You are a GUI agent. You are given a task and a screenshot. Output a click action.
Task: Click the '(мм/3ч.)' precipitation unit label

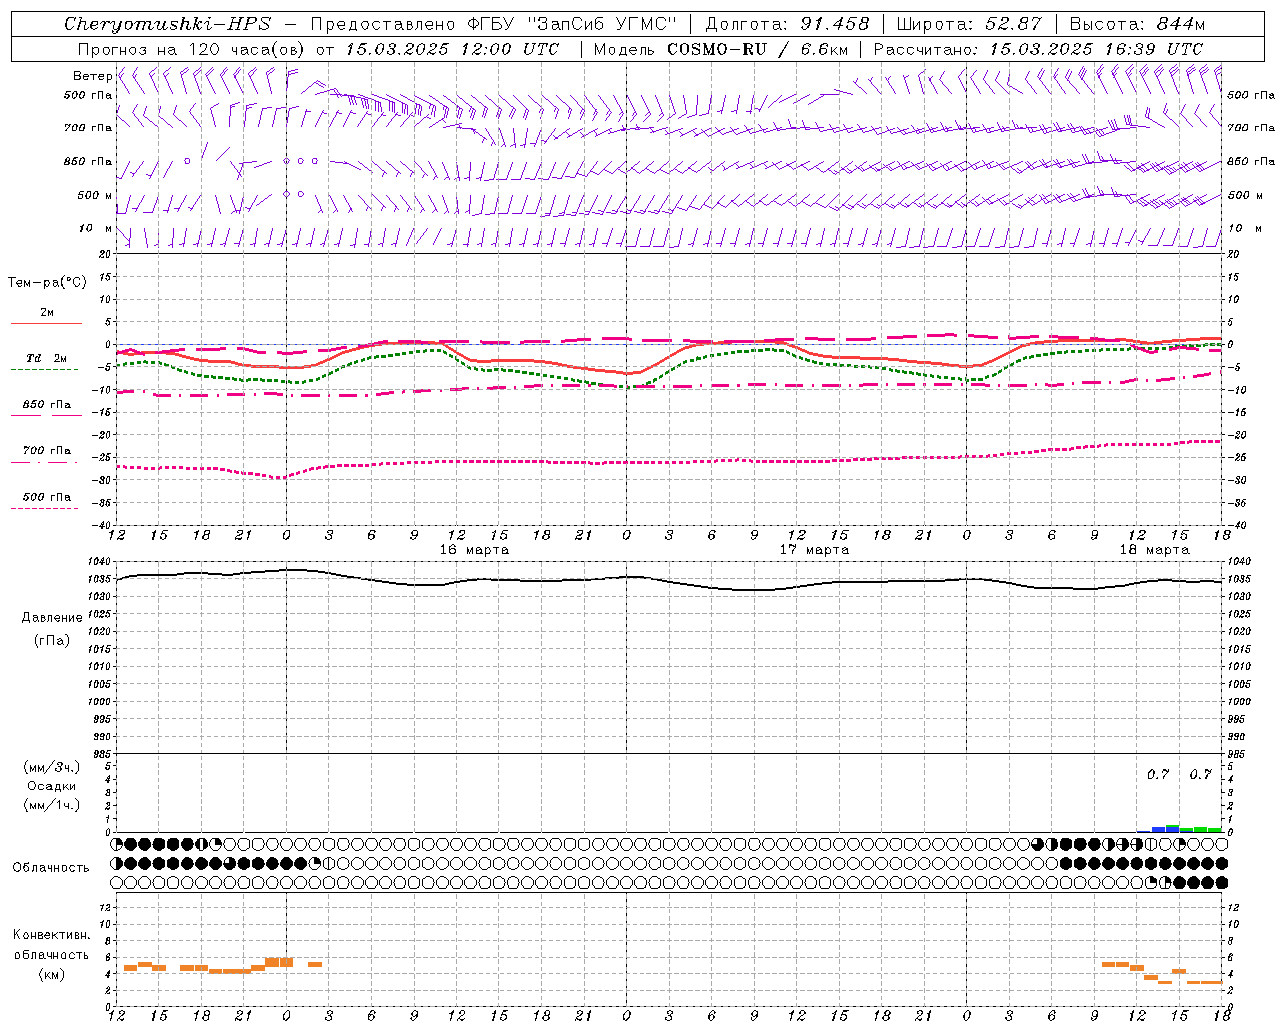51,768
